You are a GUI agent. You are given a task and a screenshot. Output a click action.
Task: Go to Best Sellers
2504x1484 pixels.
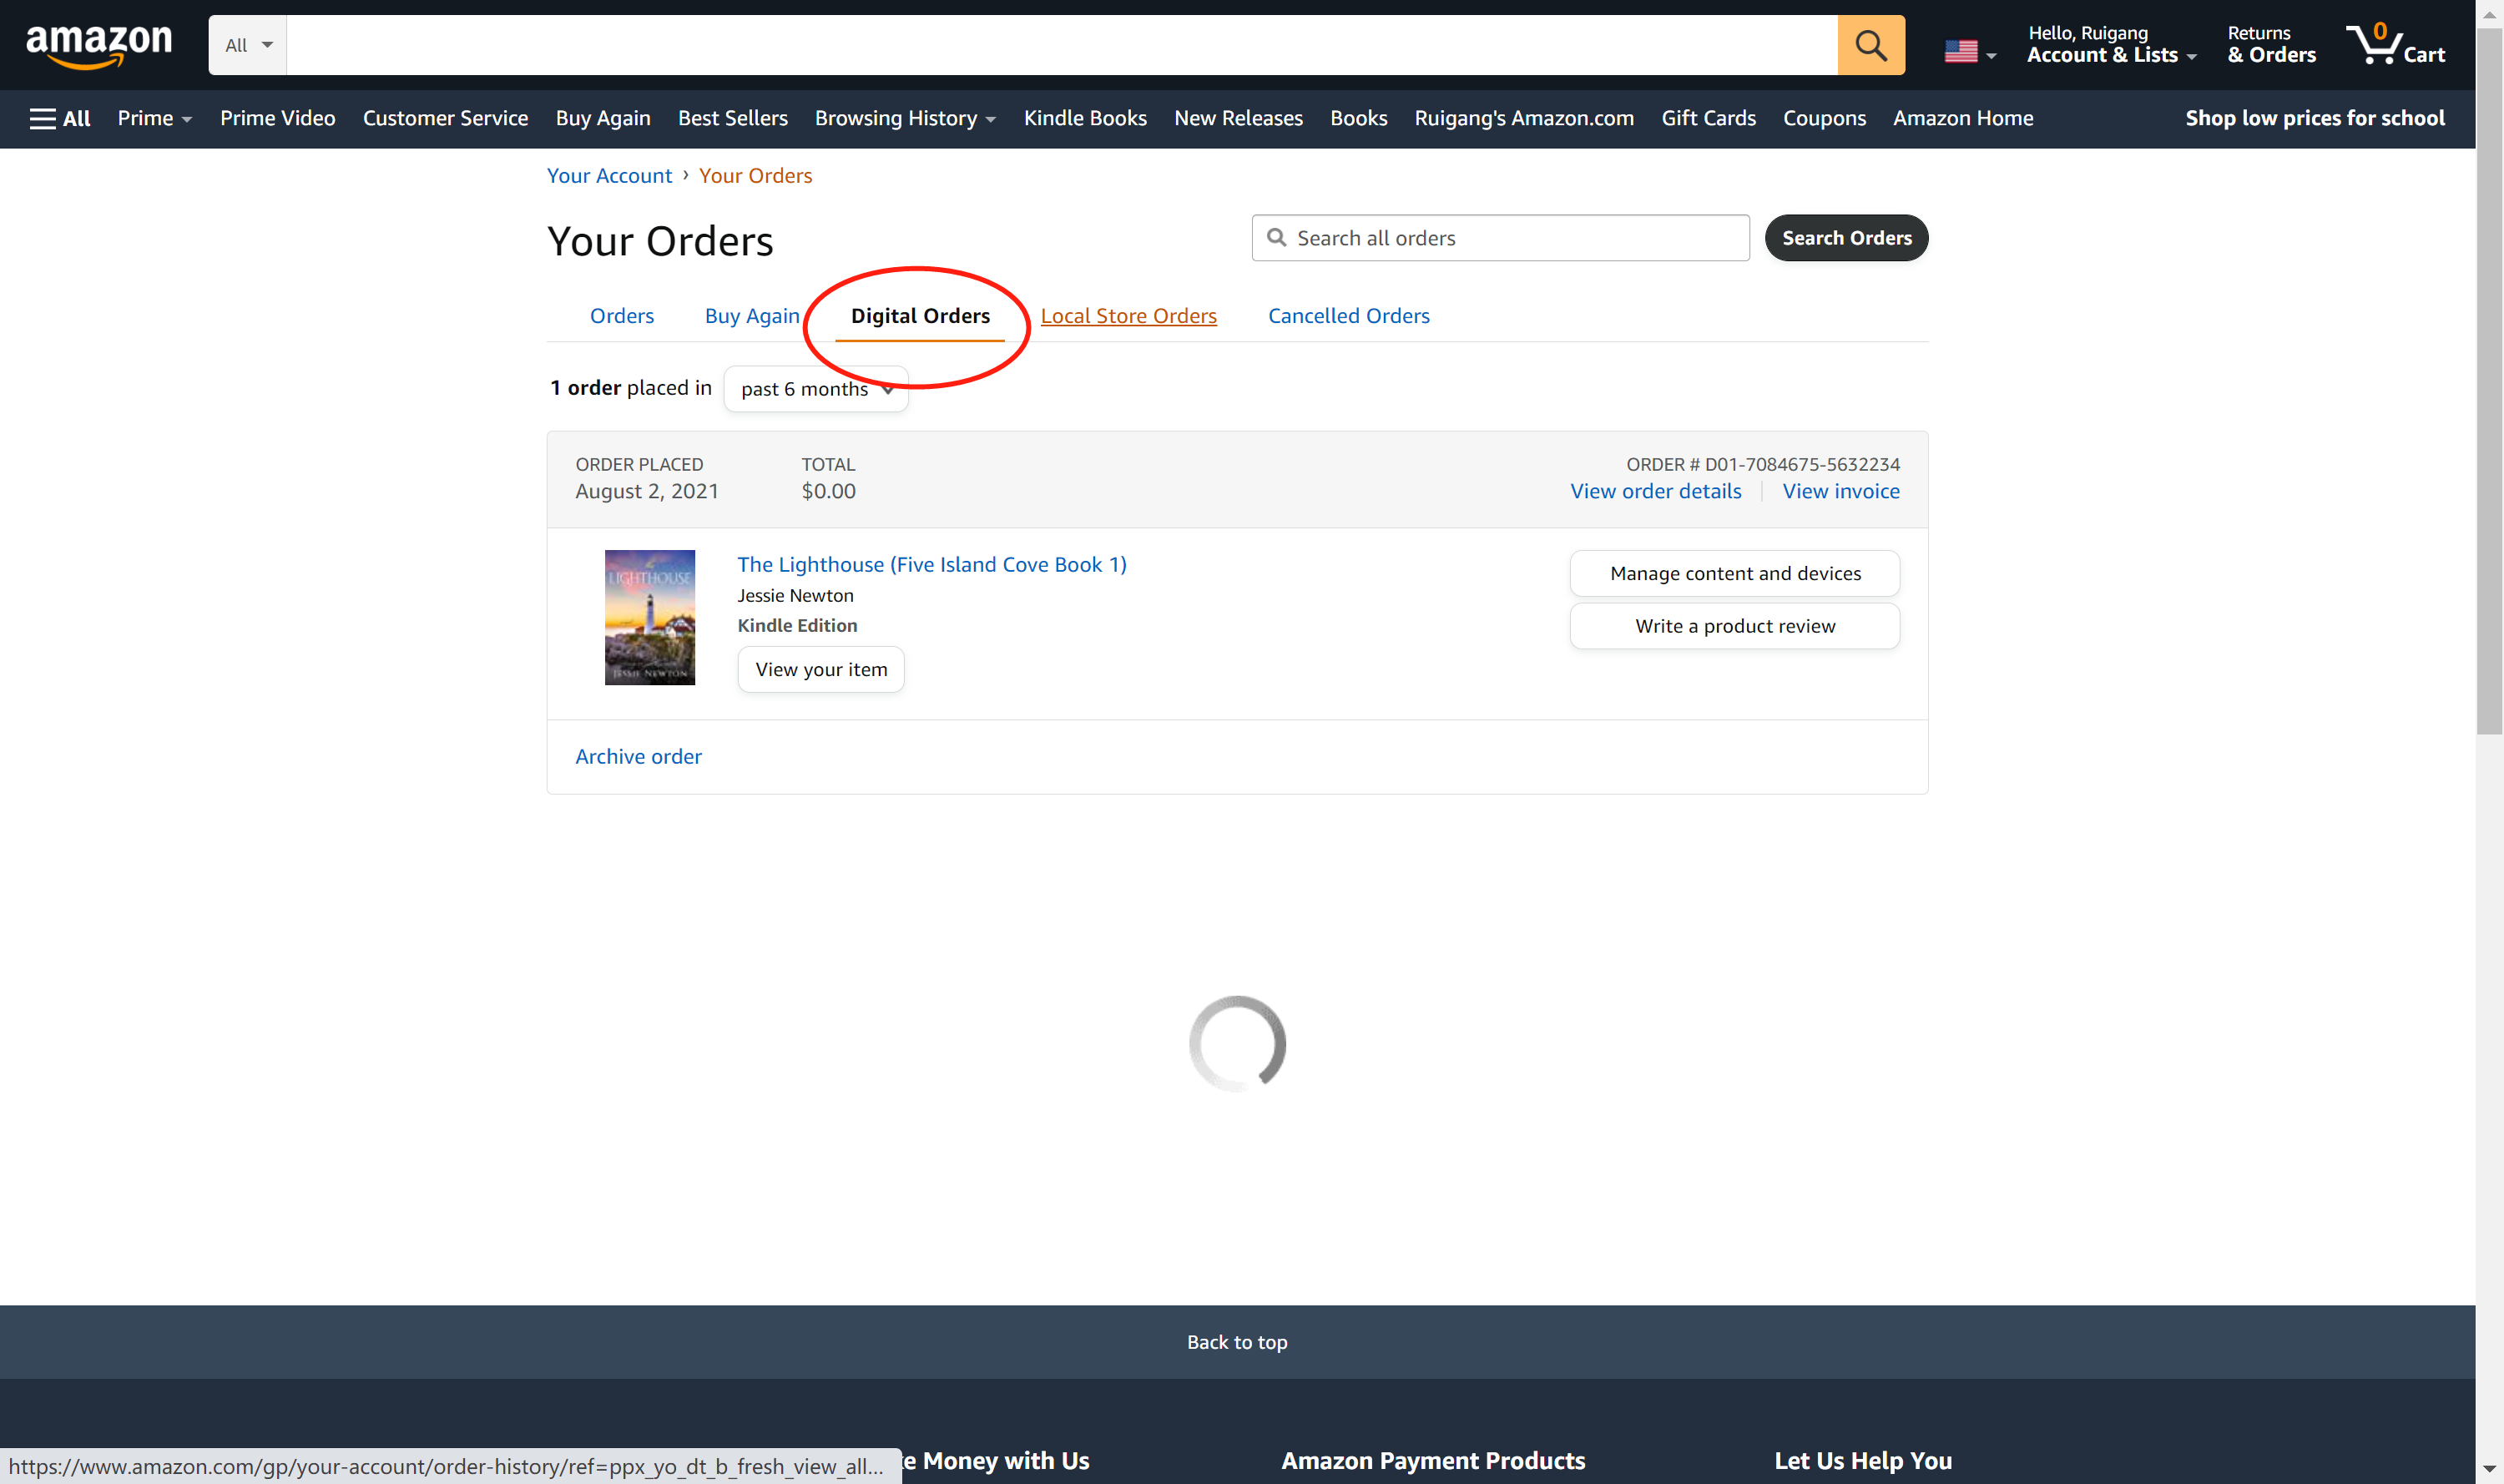[733, 119]
